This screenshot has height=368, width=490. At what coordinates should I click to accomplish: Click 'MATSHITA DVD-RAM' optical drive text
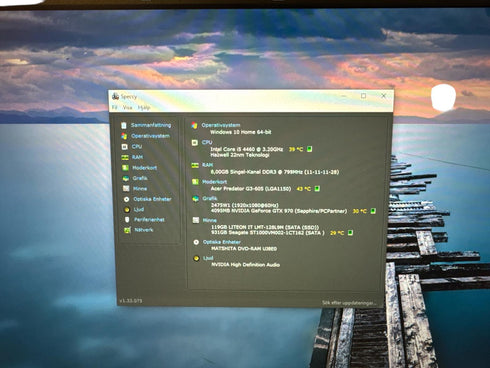(244, 249)
